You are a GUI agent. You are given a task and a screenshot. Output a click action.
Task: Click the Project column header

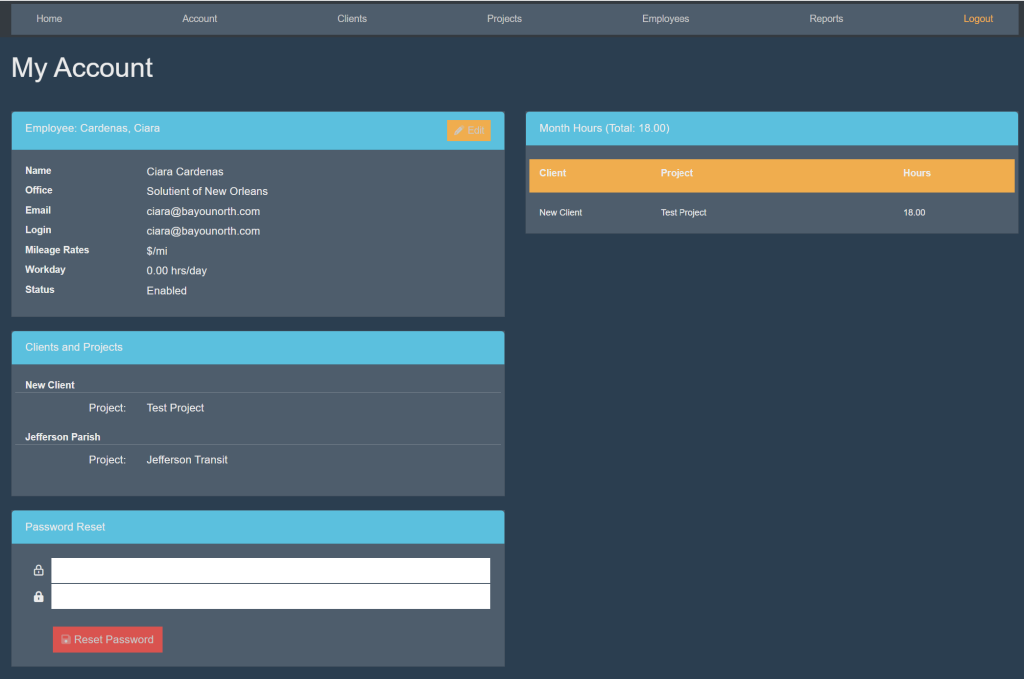(677, 173)
